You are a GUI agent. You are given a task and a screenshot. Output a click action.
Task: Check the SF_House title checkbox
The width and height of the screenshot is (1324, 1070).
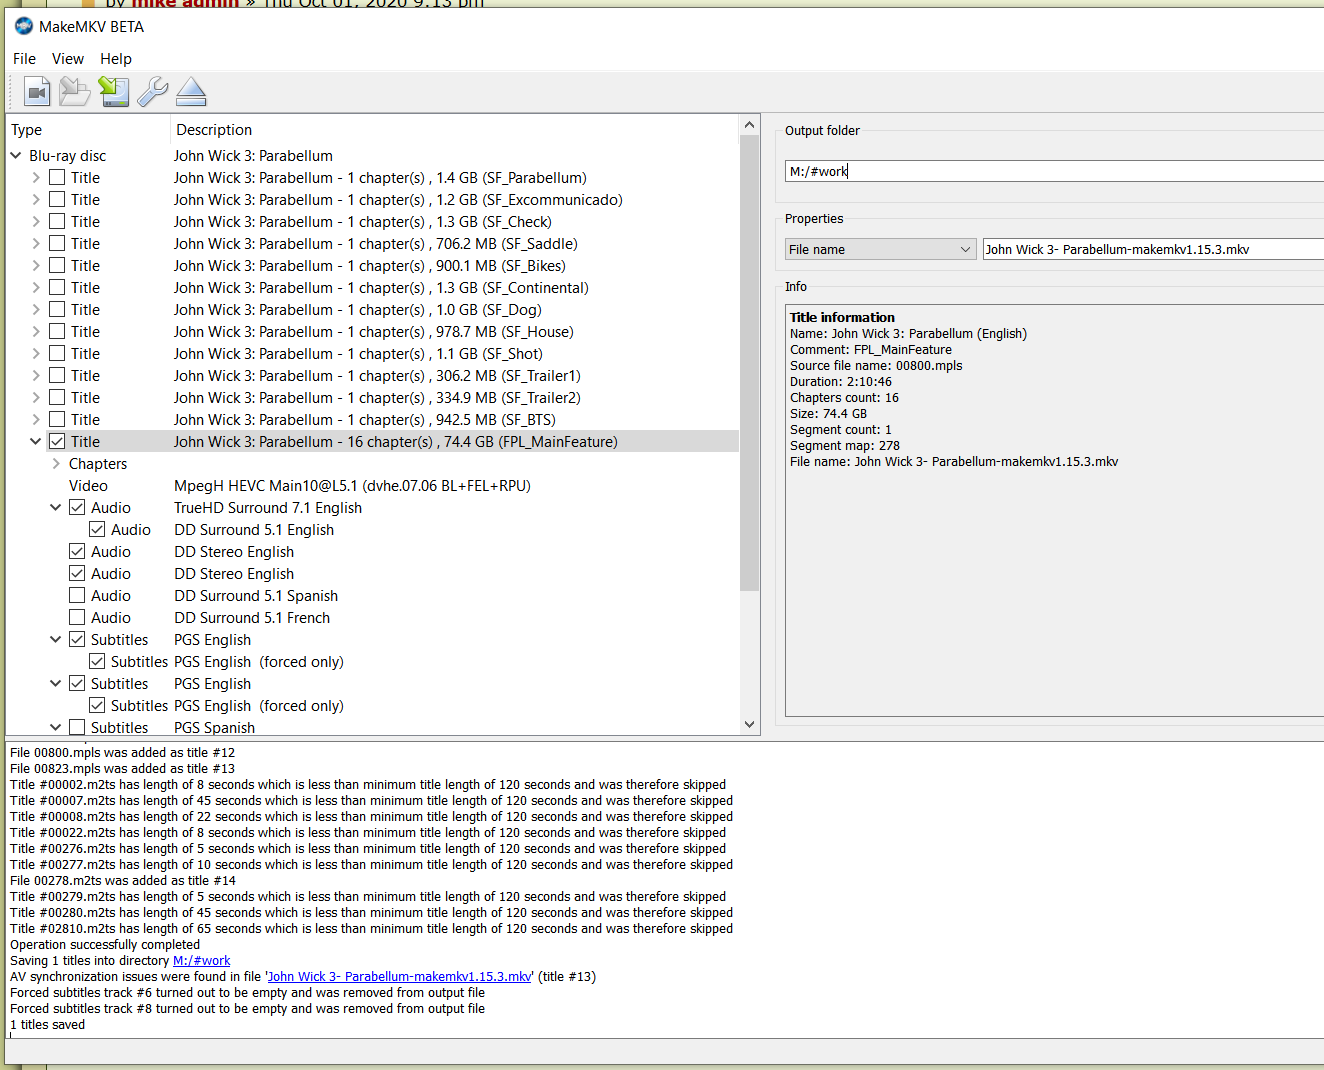click(57, 332)
